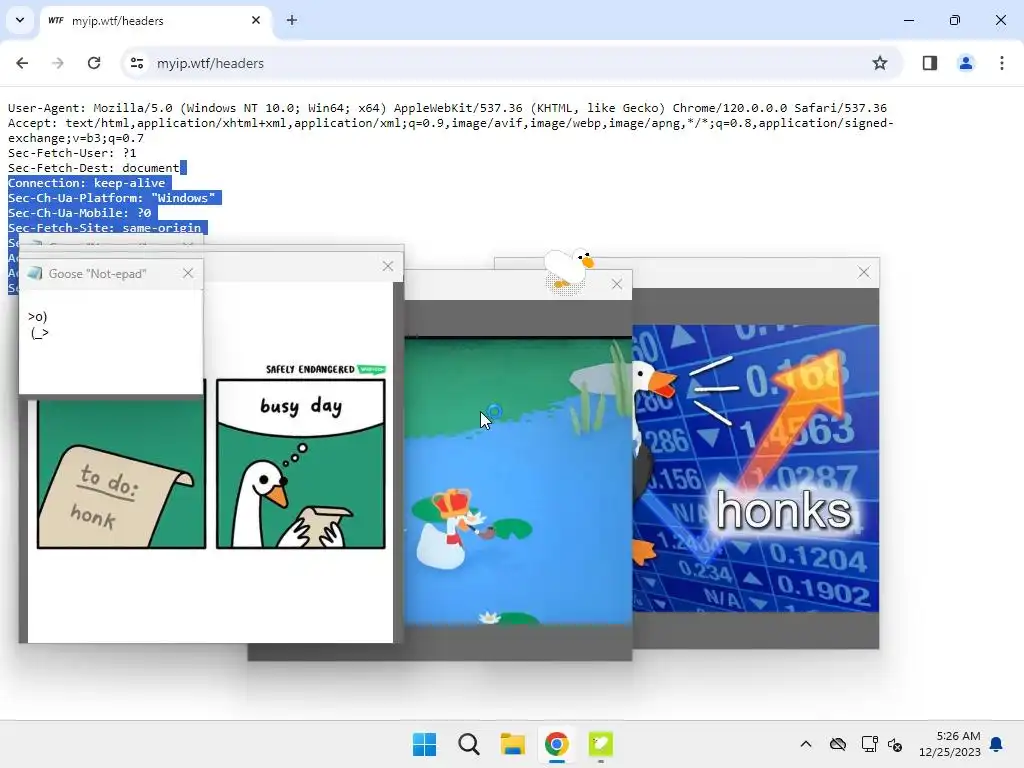Image resolution: width=1024 pixels, height=768 pixels.
Task: Close the Goose Not-epad window
Action: (188, 273)
